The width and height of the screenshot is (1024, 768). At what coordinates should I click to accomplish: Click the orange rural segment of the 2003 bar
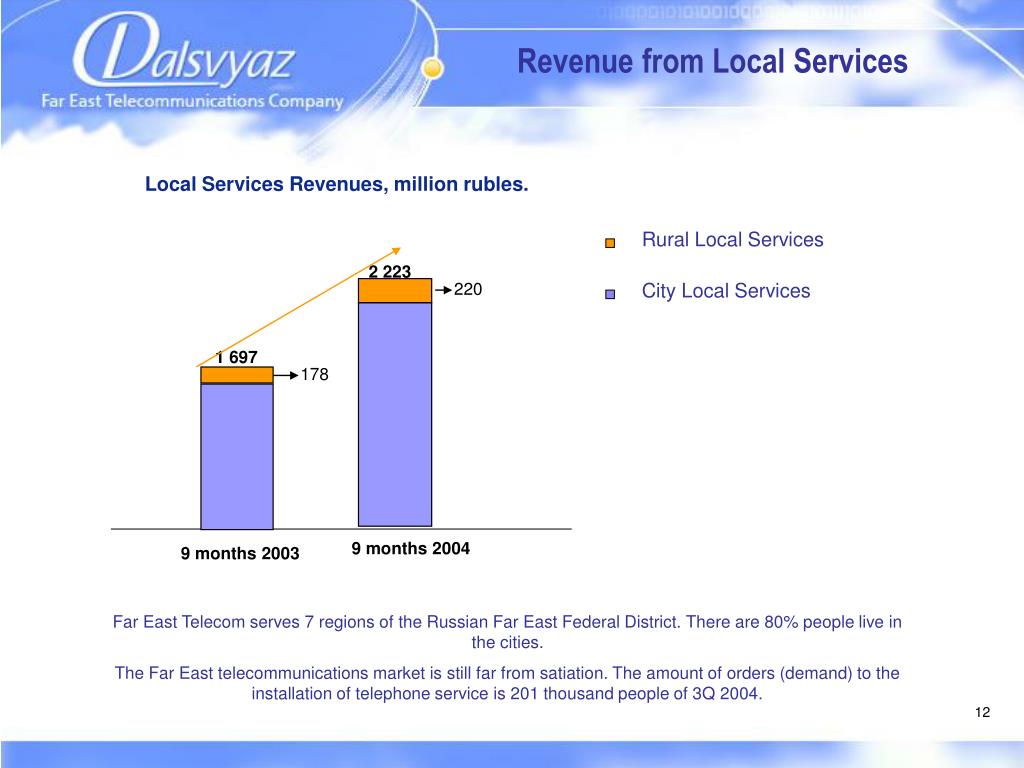(236, 375)
